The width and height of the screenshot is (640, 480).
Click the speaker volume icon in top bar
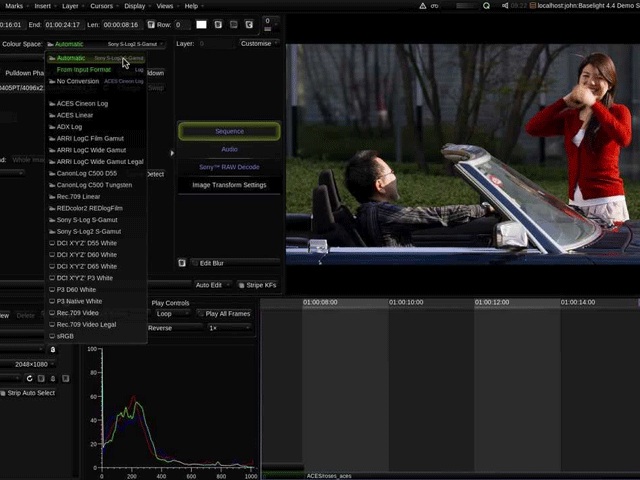point(505,6)
